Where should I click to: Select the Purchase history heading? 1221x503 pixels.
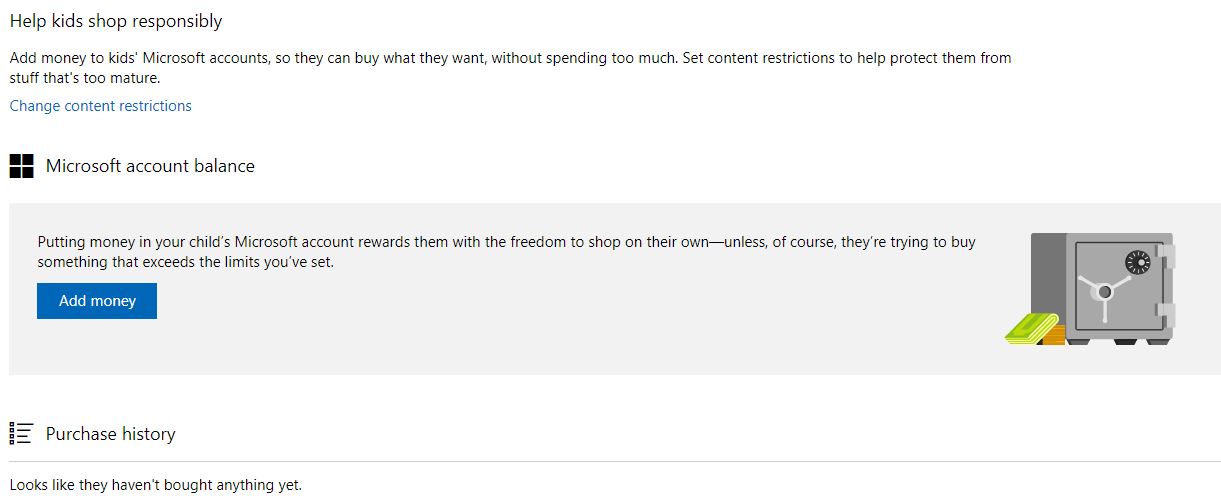coord(110,434)
